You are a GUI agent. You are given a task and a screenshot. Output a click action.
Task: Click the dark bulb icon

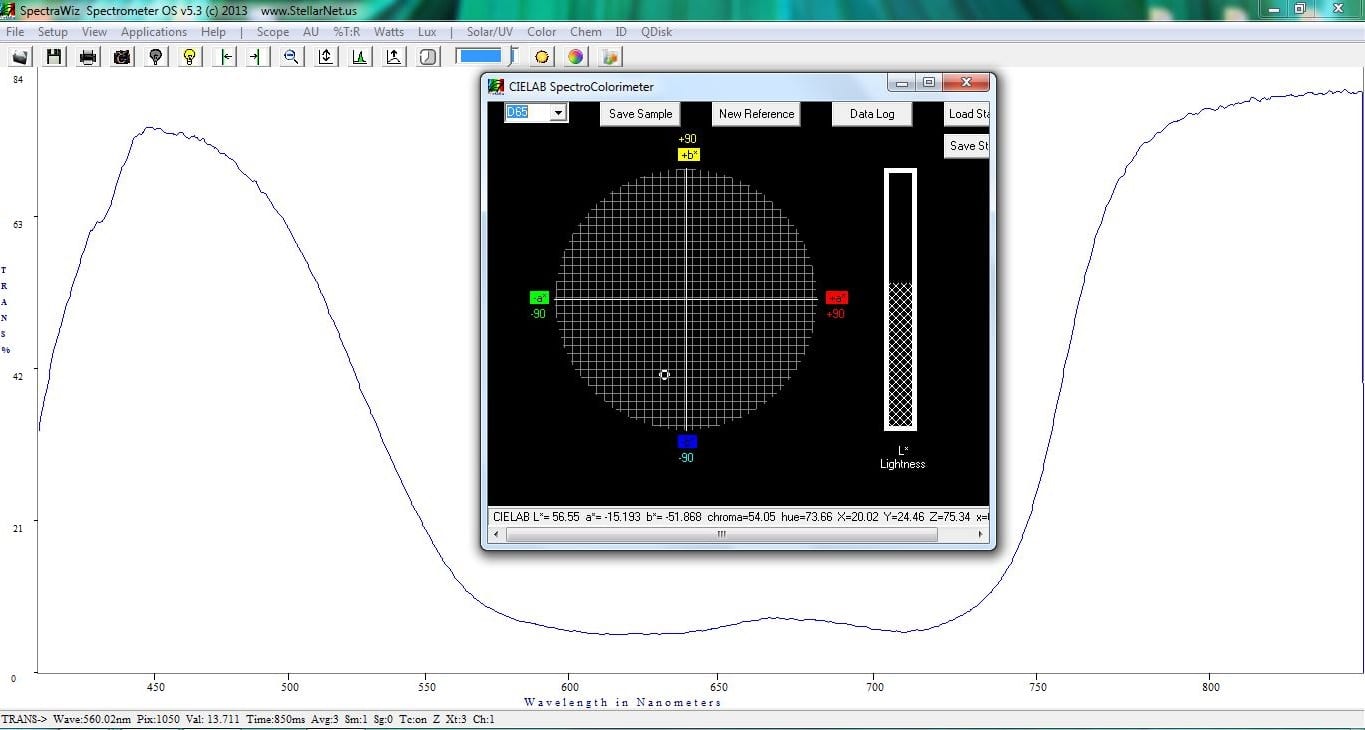click(156, 57)
